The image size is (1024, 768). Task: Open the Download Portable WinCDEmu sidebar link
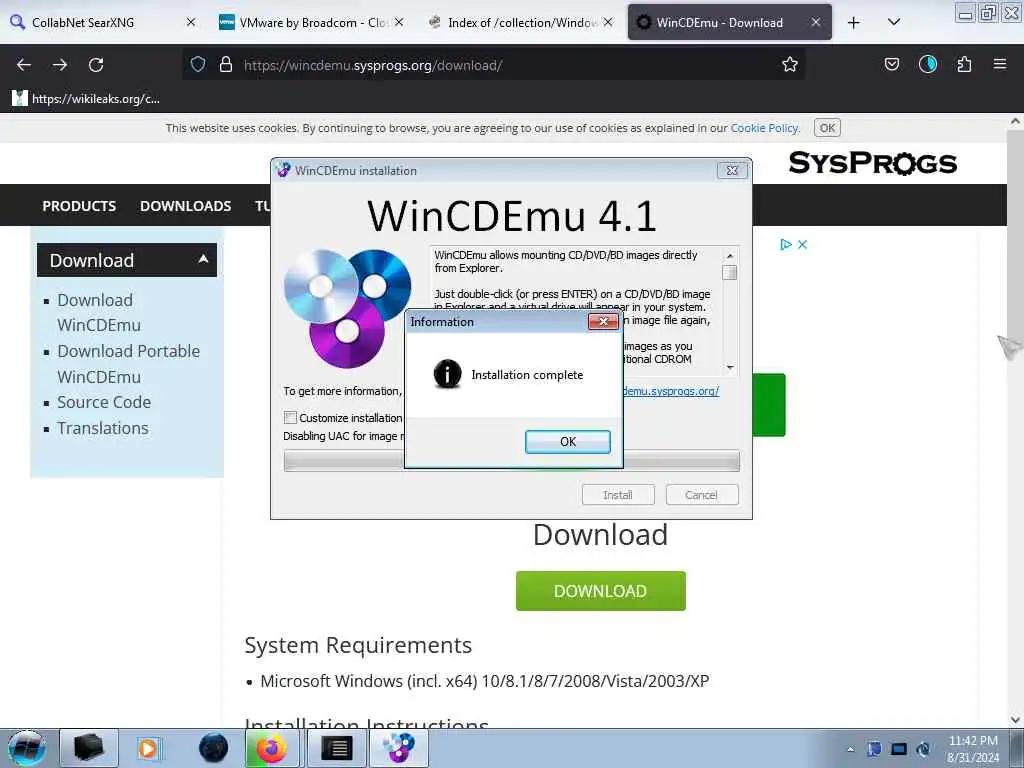coord(129,364)
